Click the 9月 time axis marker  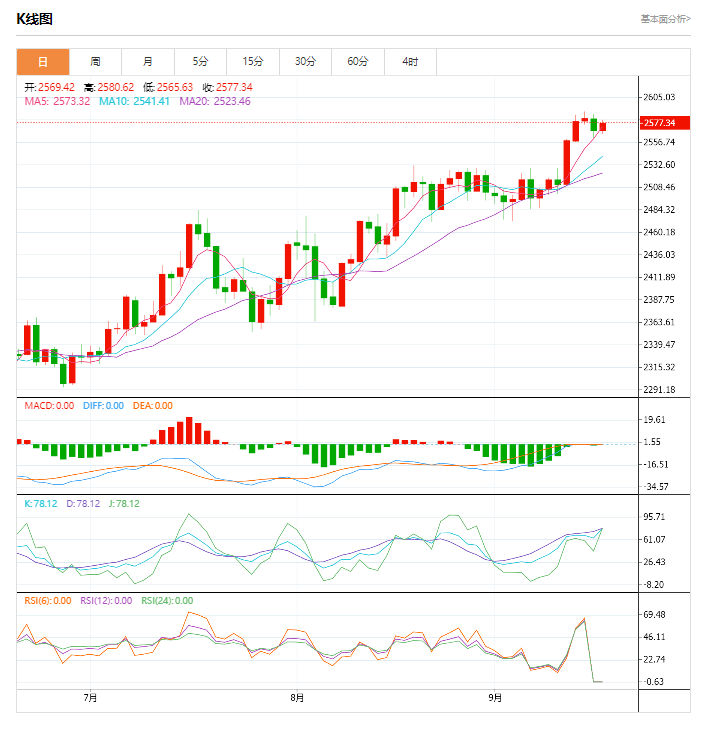[494, 697]
